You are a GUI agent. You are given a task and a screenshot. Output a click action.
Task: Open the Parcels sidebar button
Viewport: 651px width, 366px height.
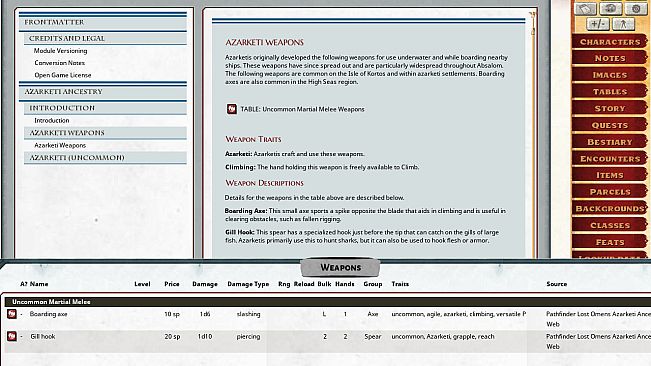pyautogui.click(x=609, y=192)
